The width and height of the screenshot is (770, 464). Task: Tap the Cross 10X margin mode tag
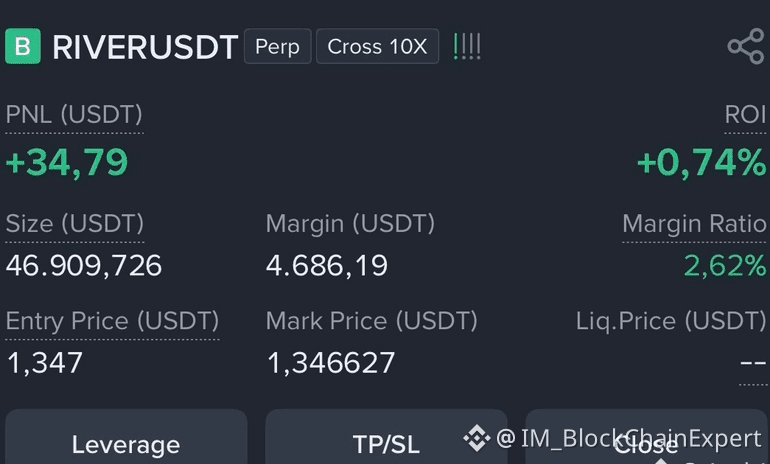coord(377,46)
